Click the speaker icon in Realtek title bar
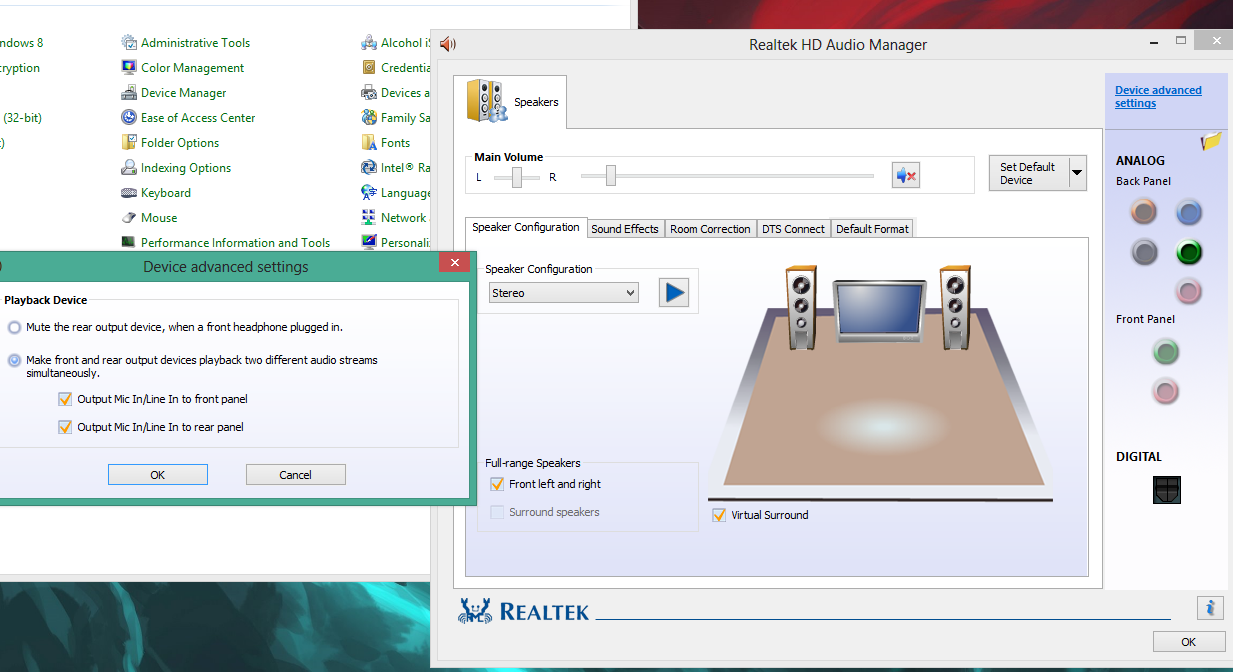The width and height of the screenshot is (1233, 672). 448,44
